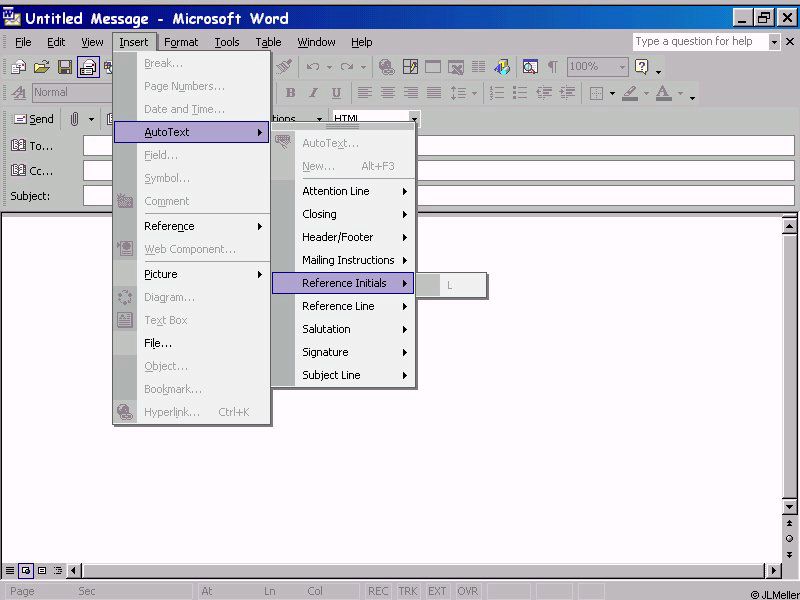Click the attach file paperclip icon

tap(74, 119)
